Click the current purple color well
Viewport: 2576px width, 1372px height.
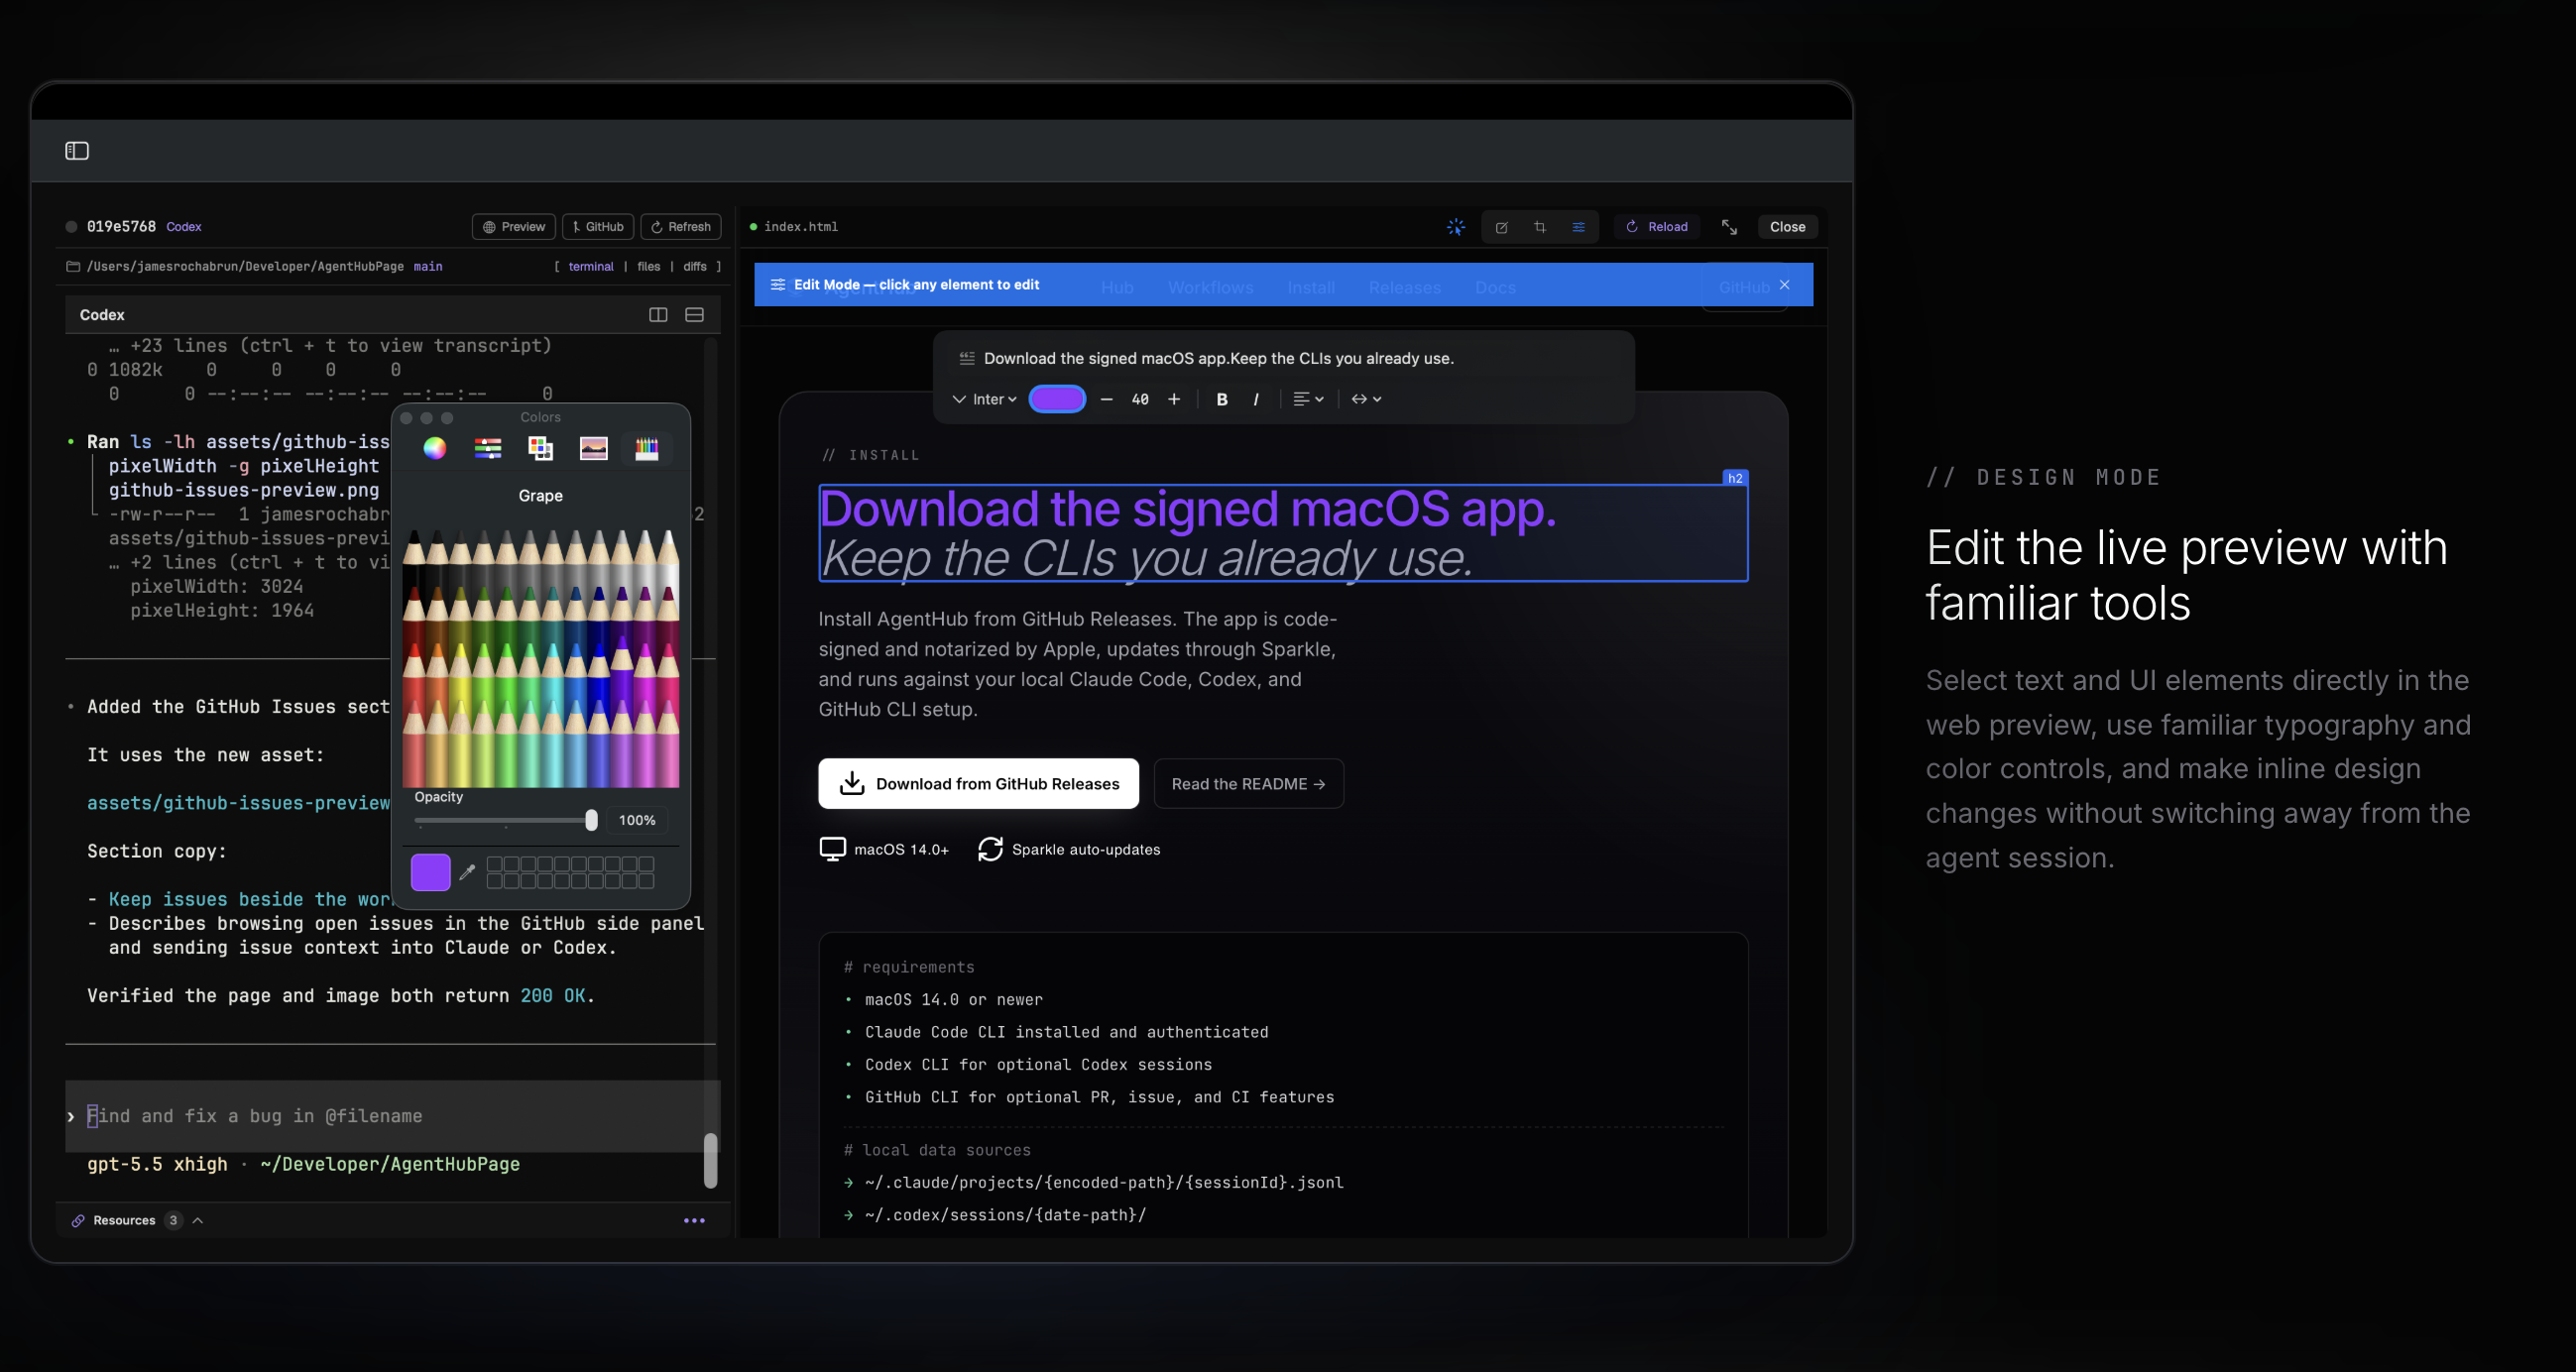pyautogui.click(x=430, y=872)
